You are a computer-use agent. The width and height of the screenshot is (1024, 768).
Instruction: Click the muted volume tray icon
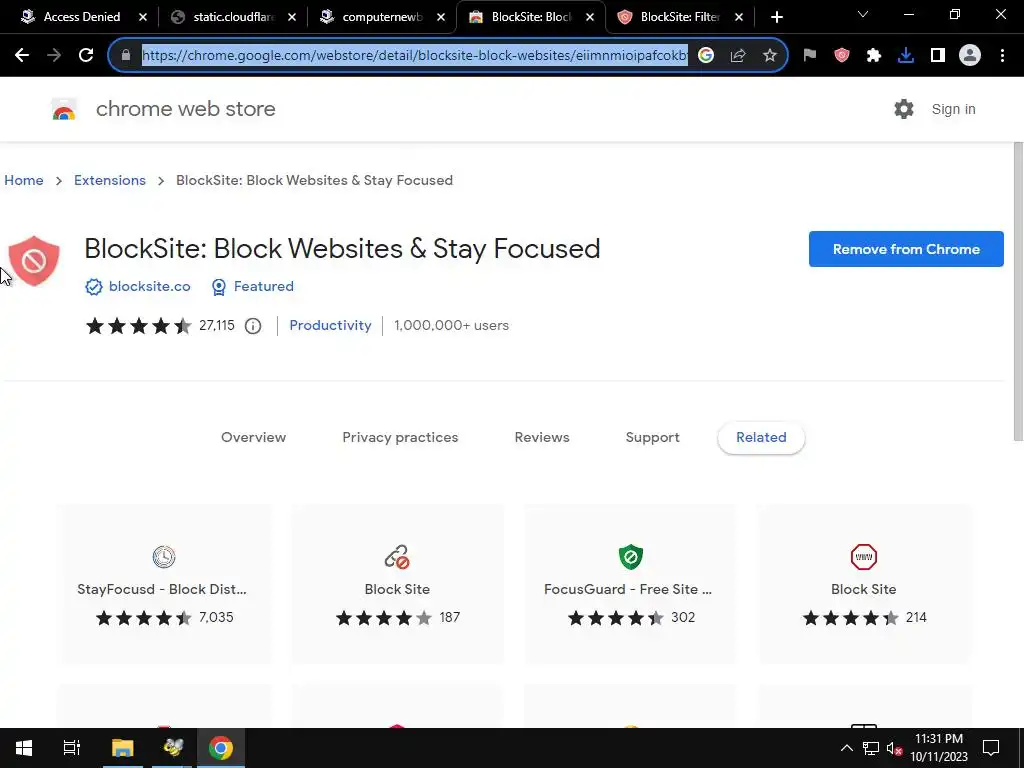click(x=894, y=748)
